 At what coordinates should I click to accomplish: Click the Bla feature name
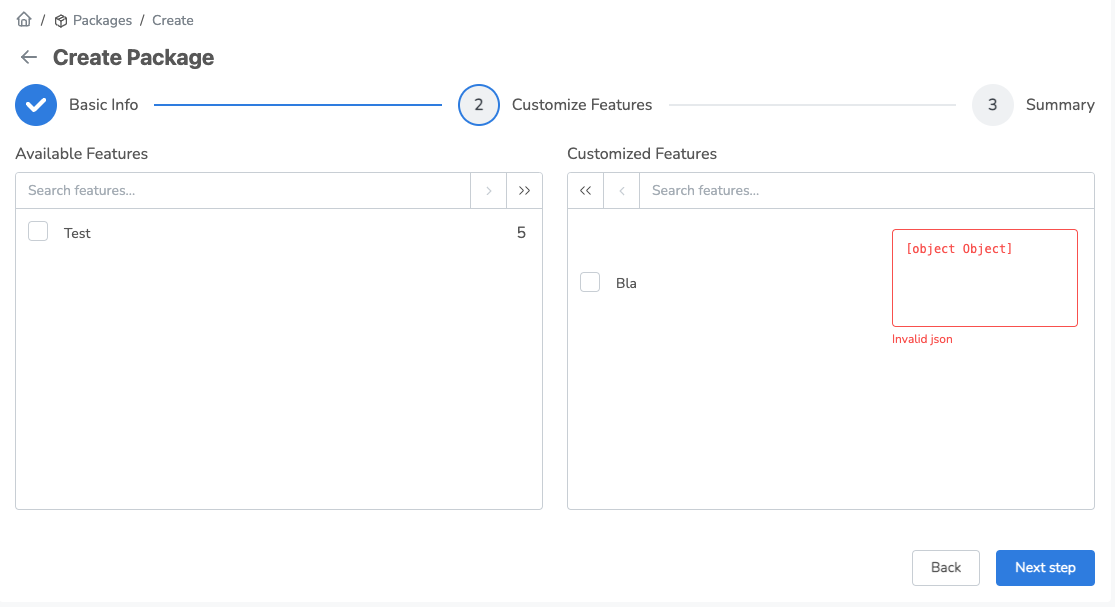click(626, 283)
